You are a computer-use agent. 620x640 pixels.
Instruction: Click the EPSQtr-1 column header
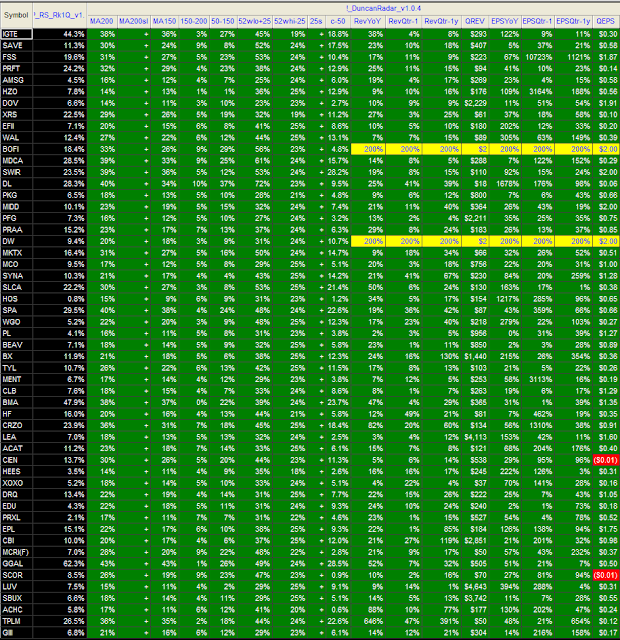pyautogui.click(x=538, y=22)
